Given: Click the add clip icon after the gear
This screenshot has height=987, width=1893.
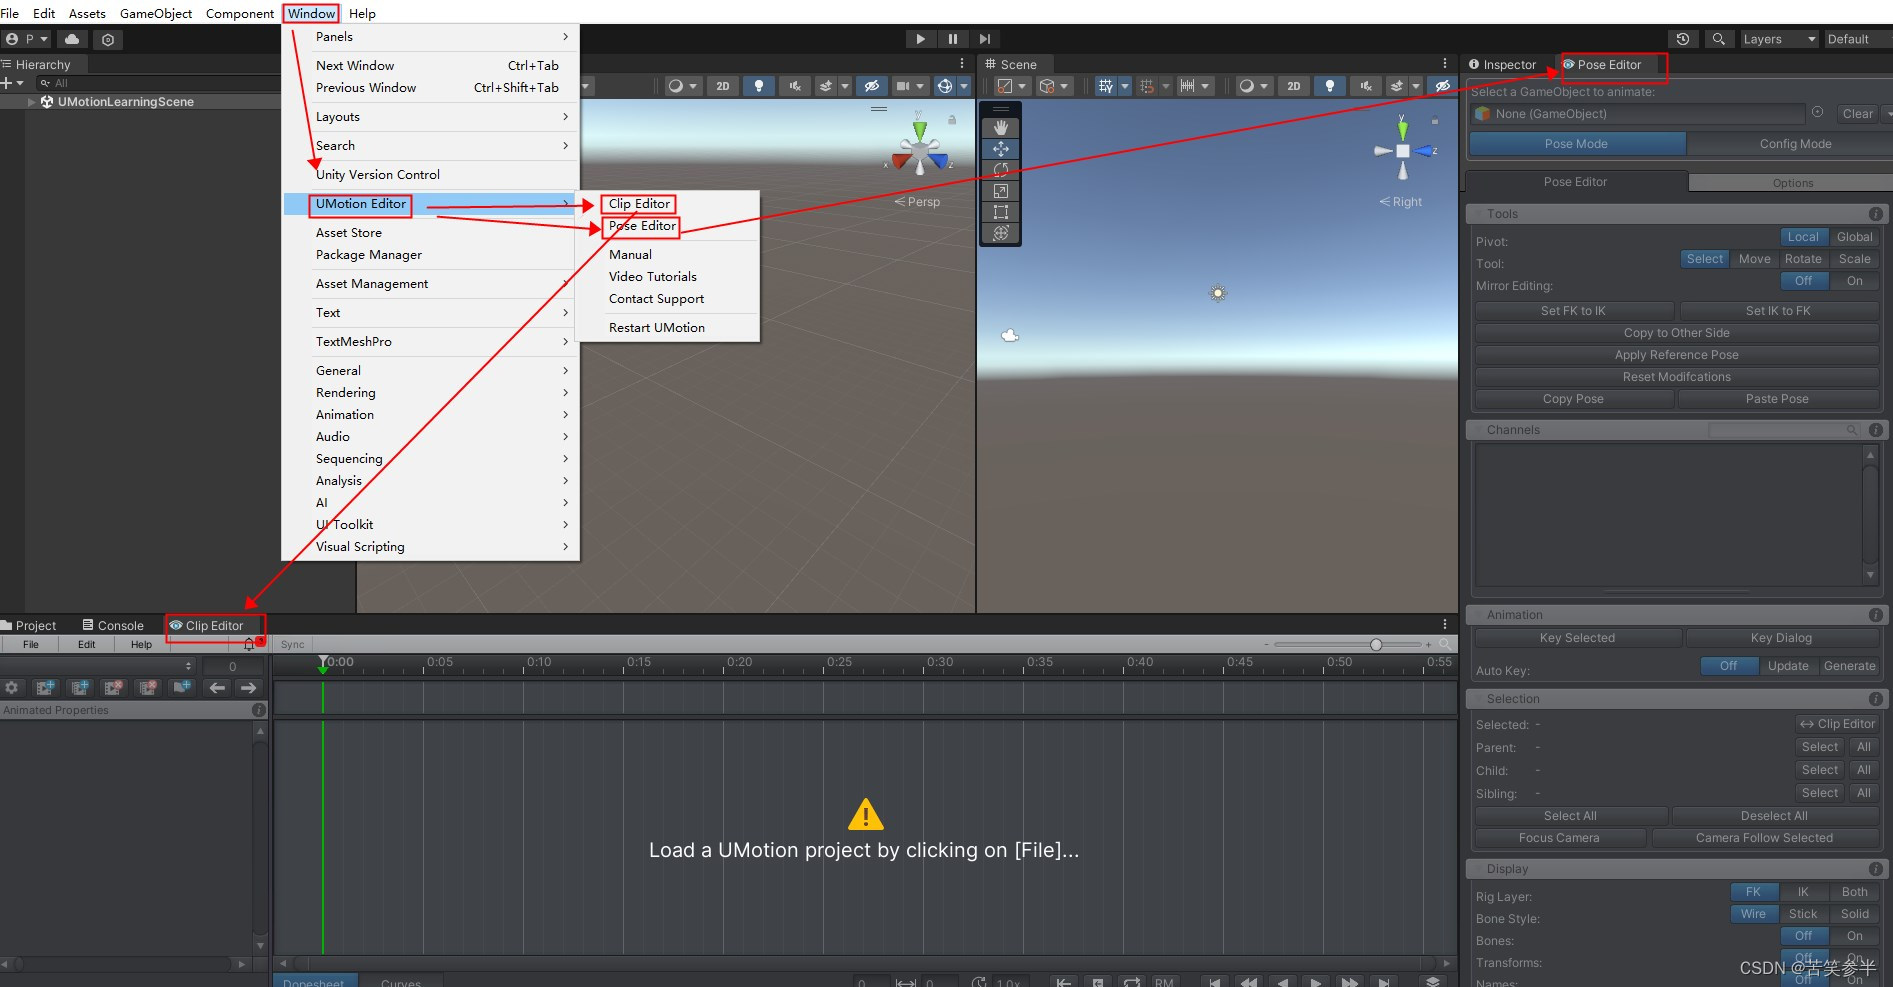Looking at the screenshot, I should 46,688.
